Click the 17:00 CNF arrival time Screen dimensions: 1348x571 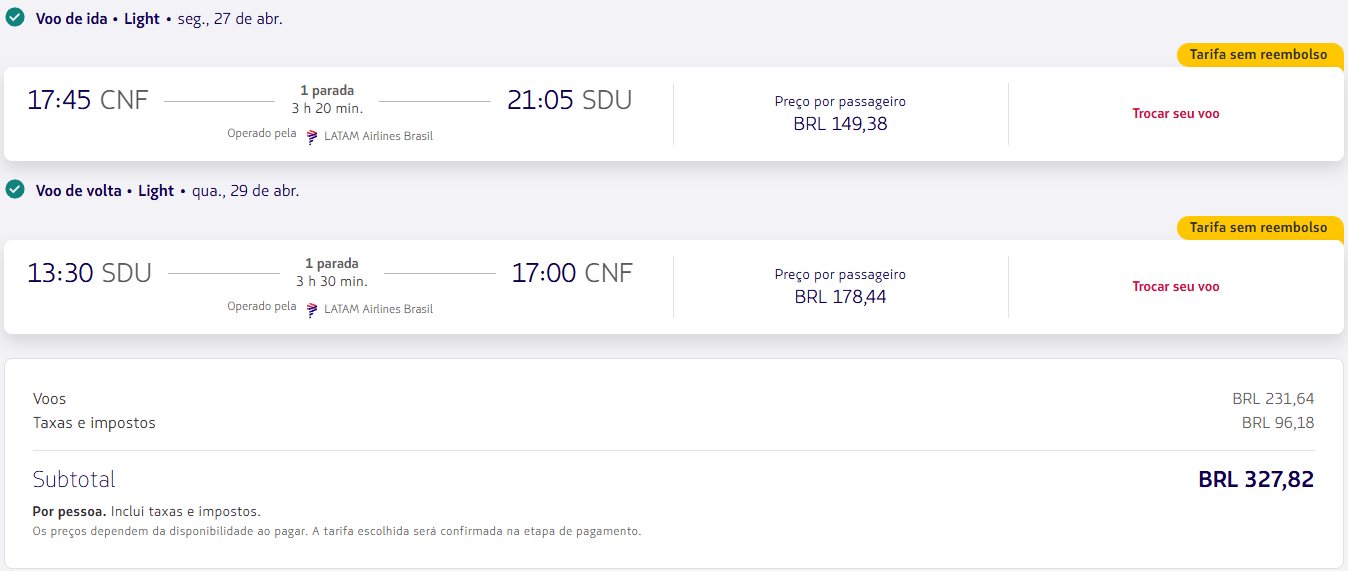(x=572, y=273)
